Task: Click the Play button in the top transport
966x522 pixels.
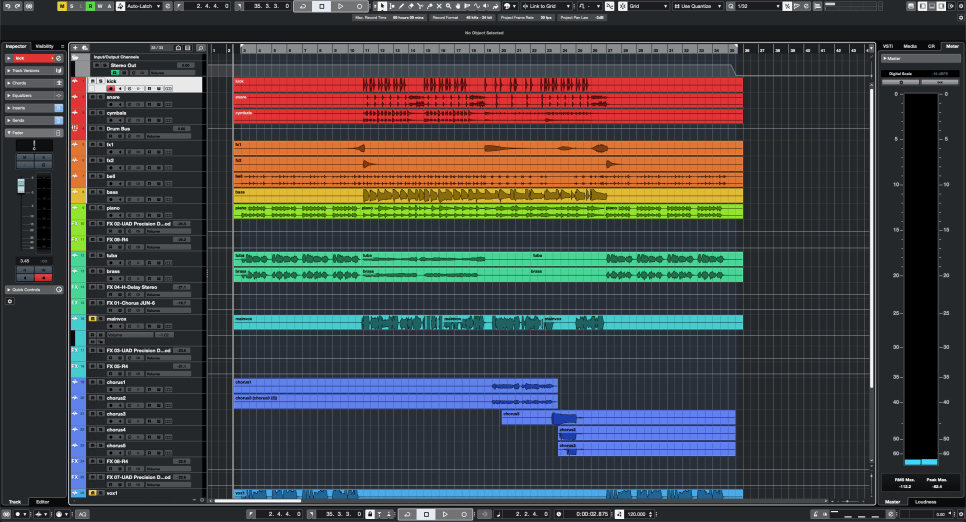Action: pos(340,6)
